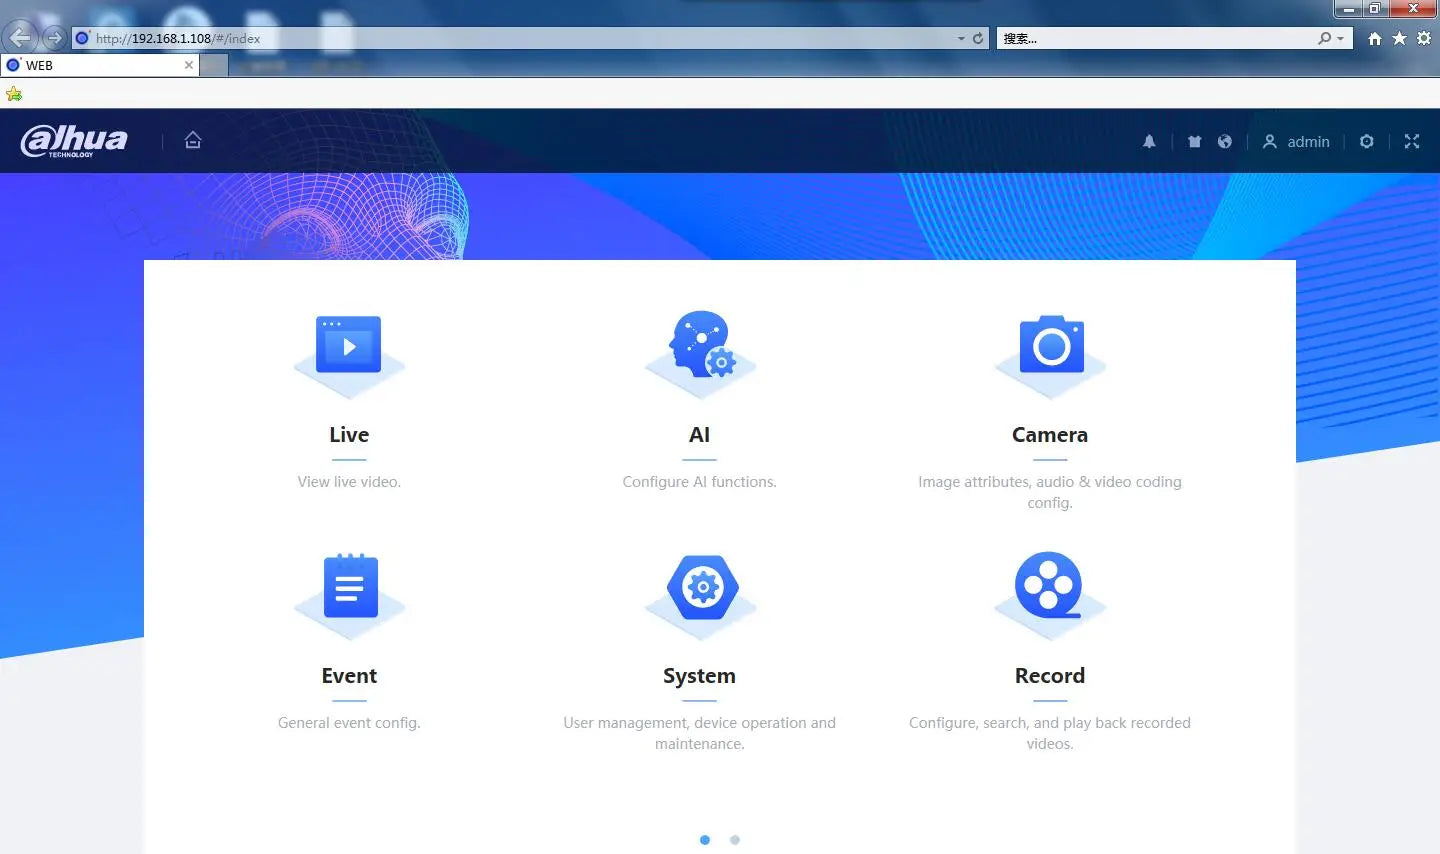Select the first page indicator dot
The width and height of the screenshot is (1440, 854).
coord(705,840)
